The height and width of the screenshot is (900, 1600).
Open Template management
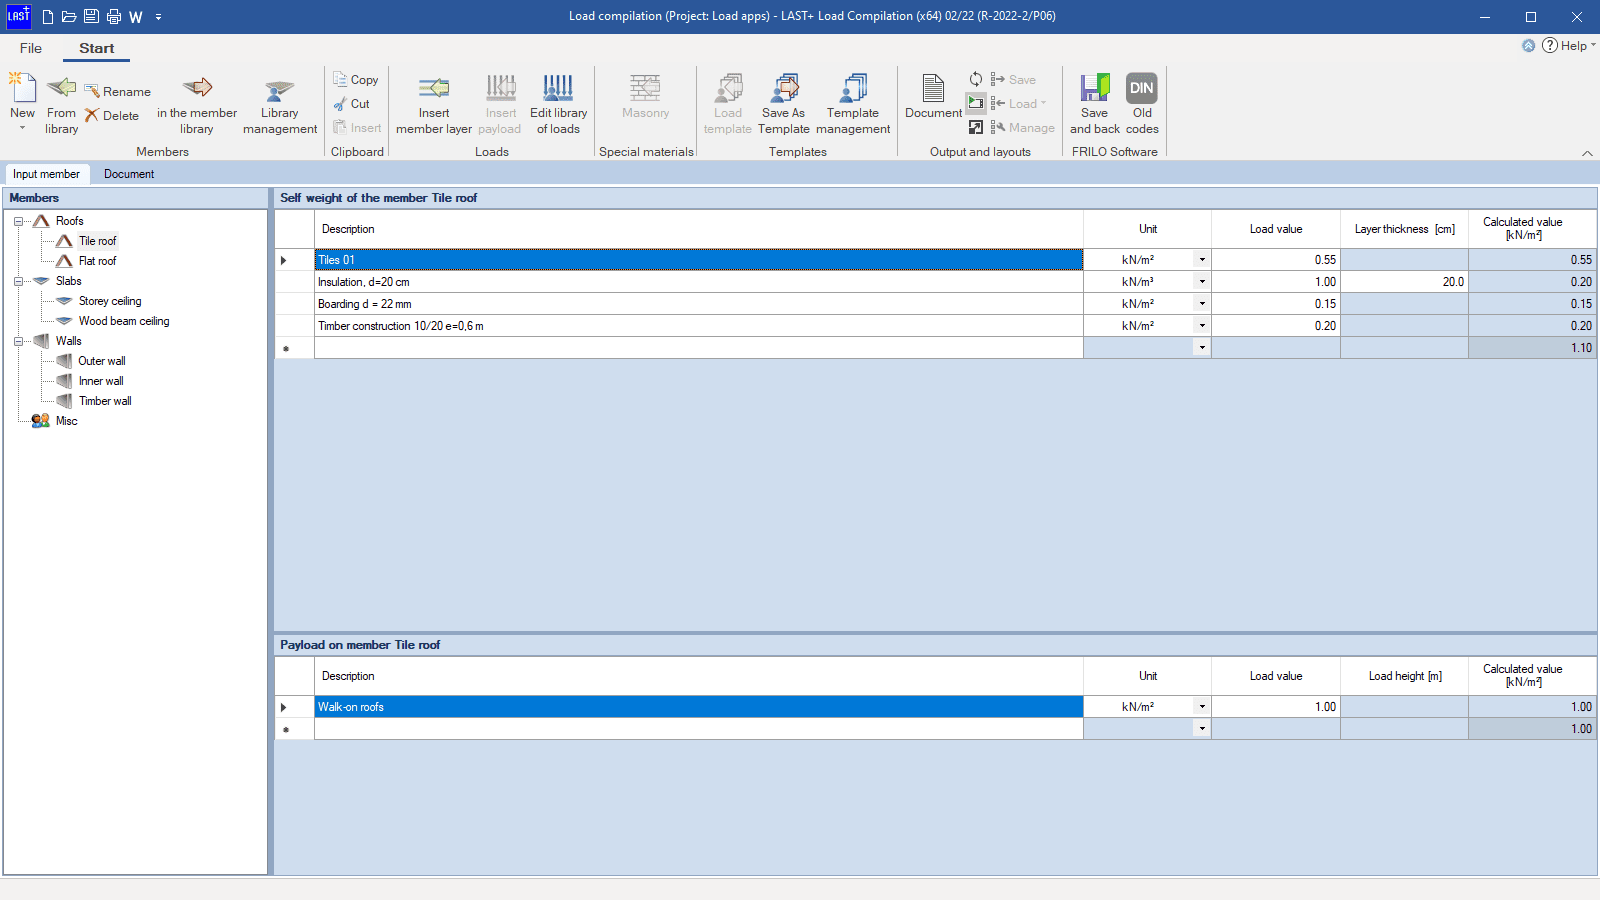tap(852, 89)
